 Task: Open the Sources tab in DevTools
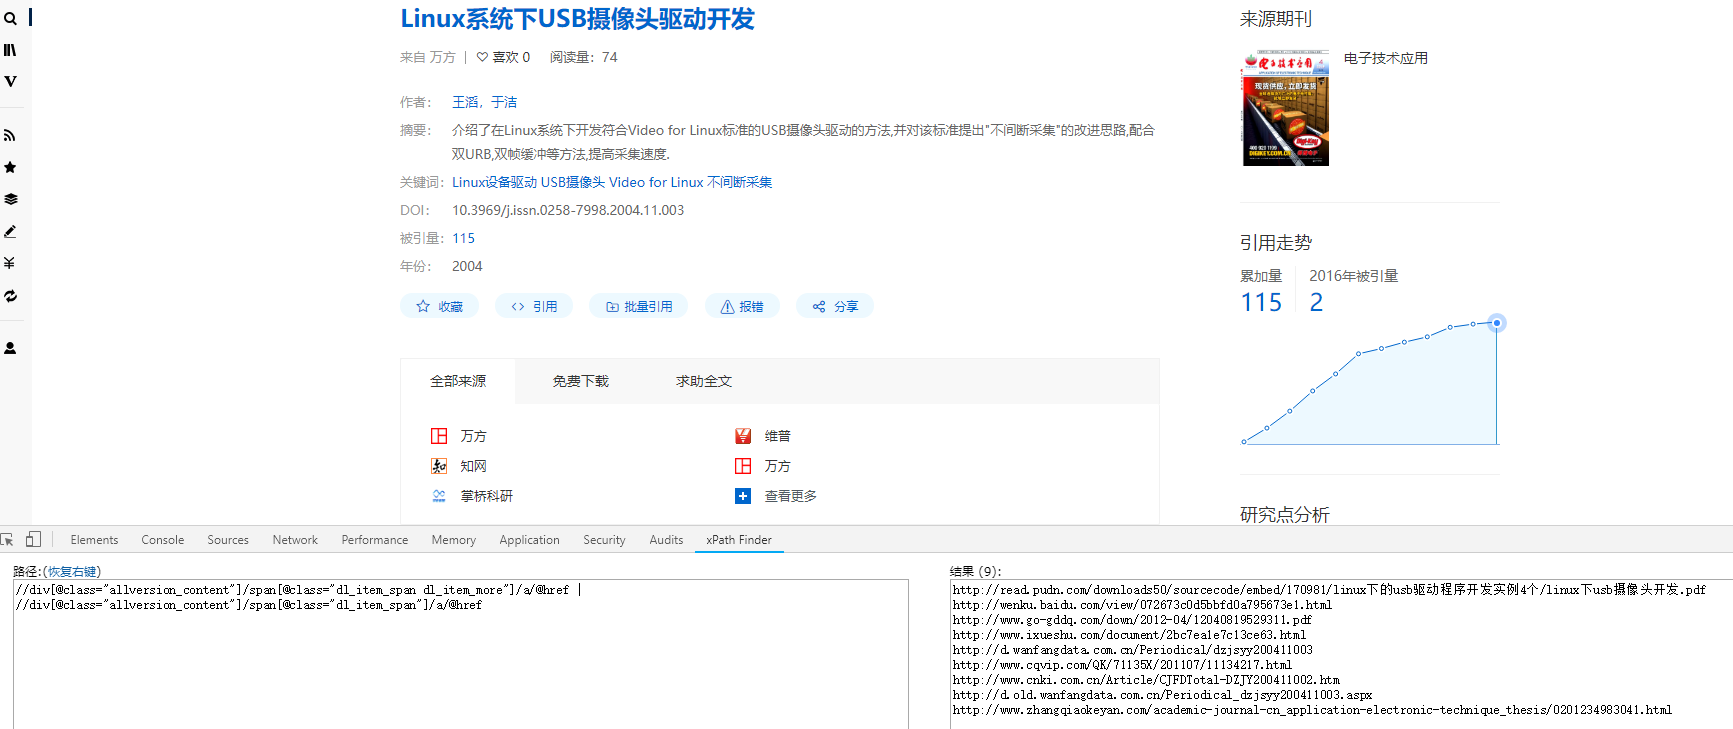tap(228, 540)
